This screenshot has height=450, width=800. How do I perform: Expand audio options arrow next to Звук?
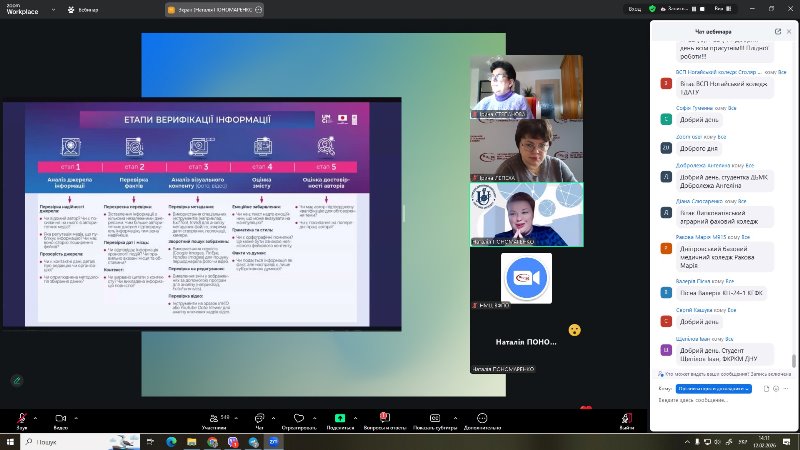[x=37, y=413]
